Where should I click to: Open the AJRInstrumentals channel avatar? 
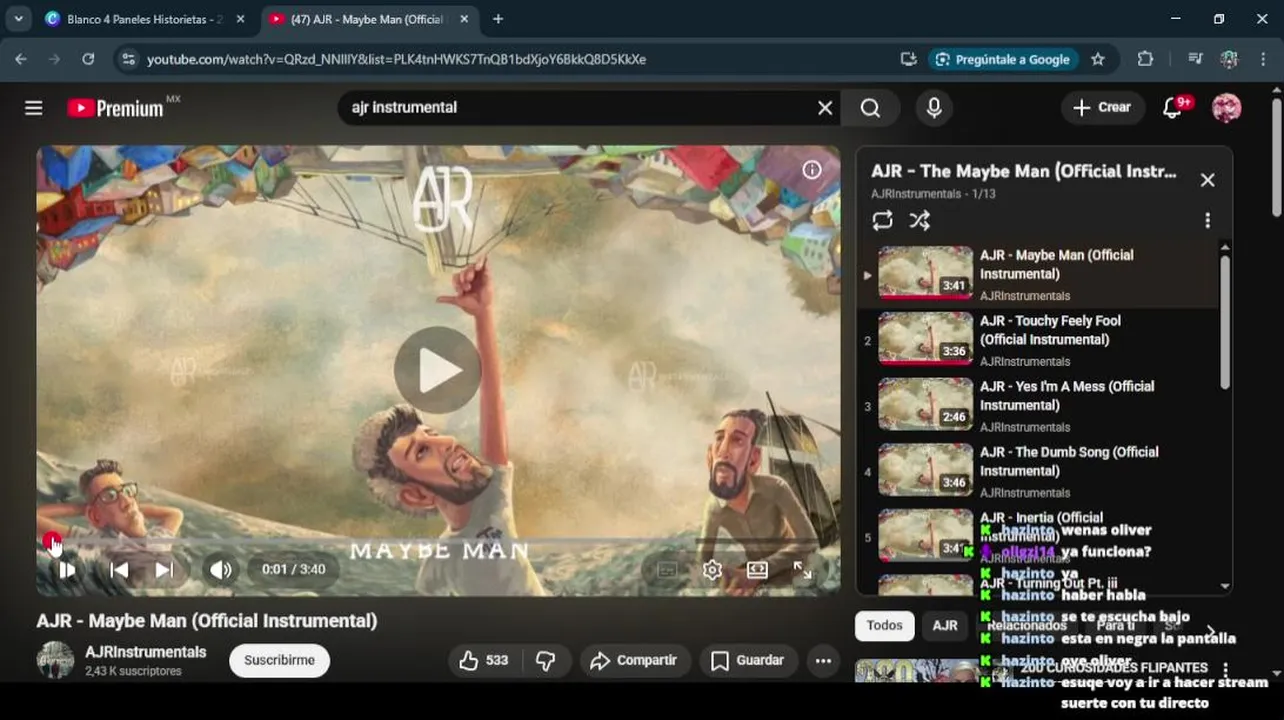pos(55,660)
